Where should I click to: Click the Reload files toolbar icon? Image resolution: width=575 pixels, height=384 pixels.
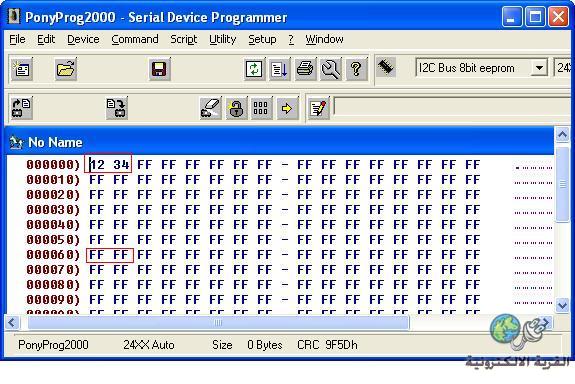coord(254,69)
